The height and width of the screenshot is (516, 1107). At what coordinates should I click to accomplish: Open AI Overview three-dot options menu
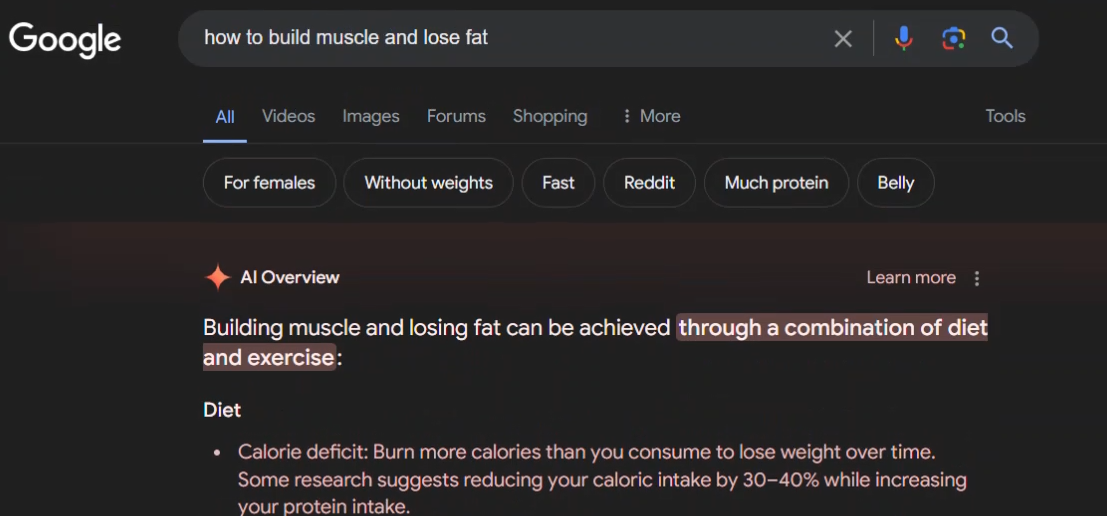click(x=977, y=278)
